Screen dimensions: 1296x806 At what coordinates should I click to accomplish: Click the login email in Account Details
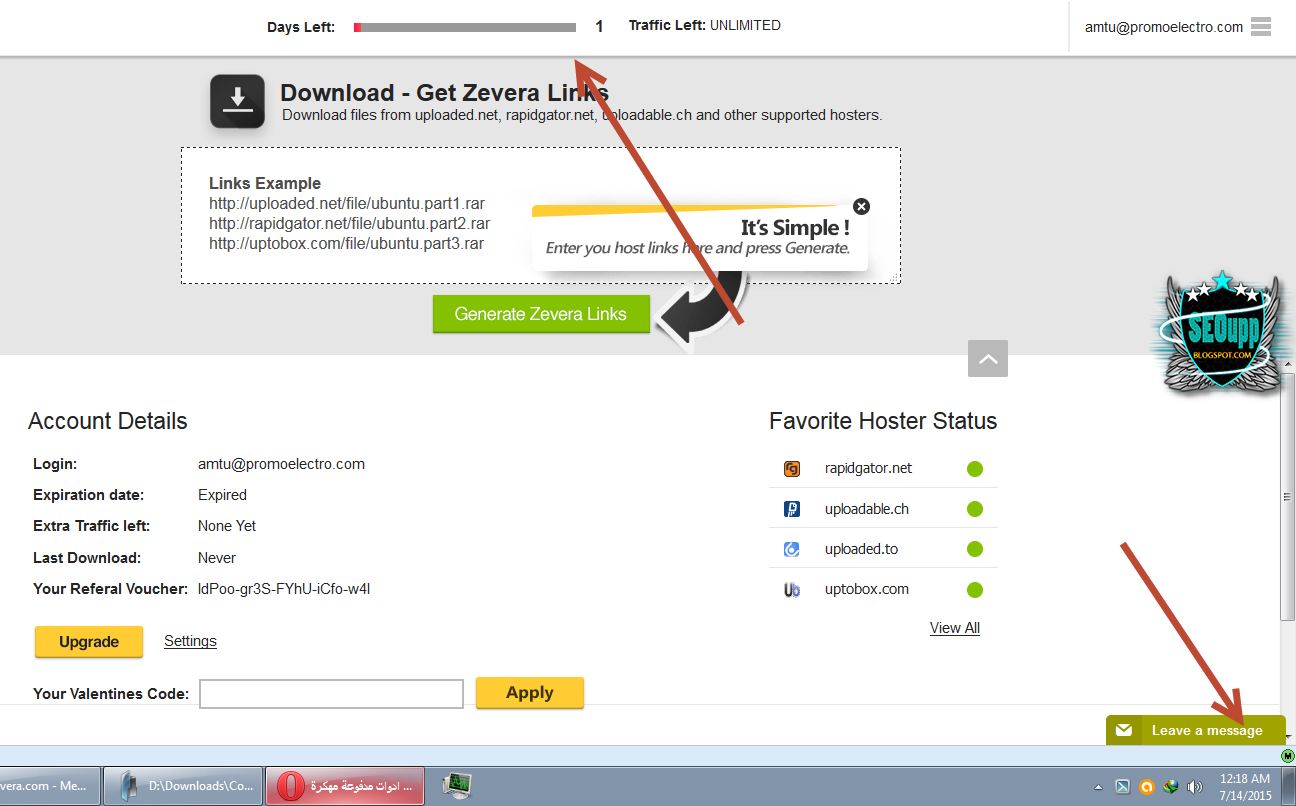(x=281, y=464)
